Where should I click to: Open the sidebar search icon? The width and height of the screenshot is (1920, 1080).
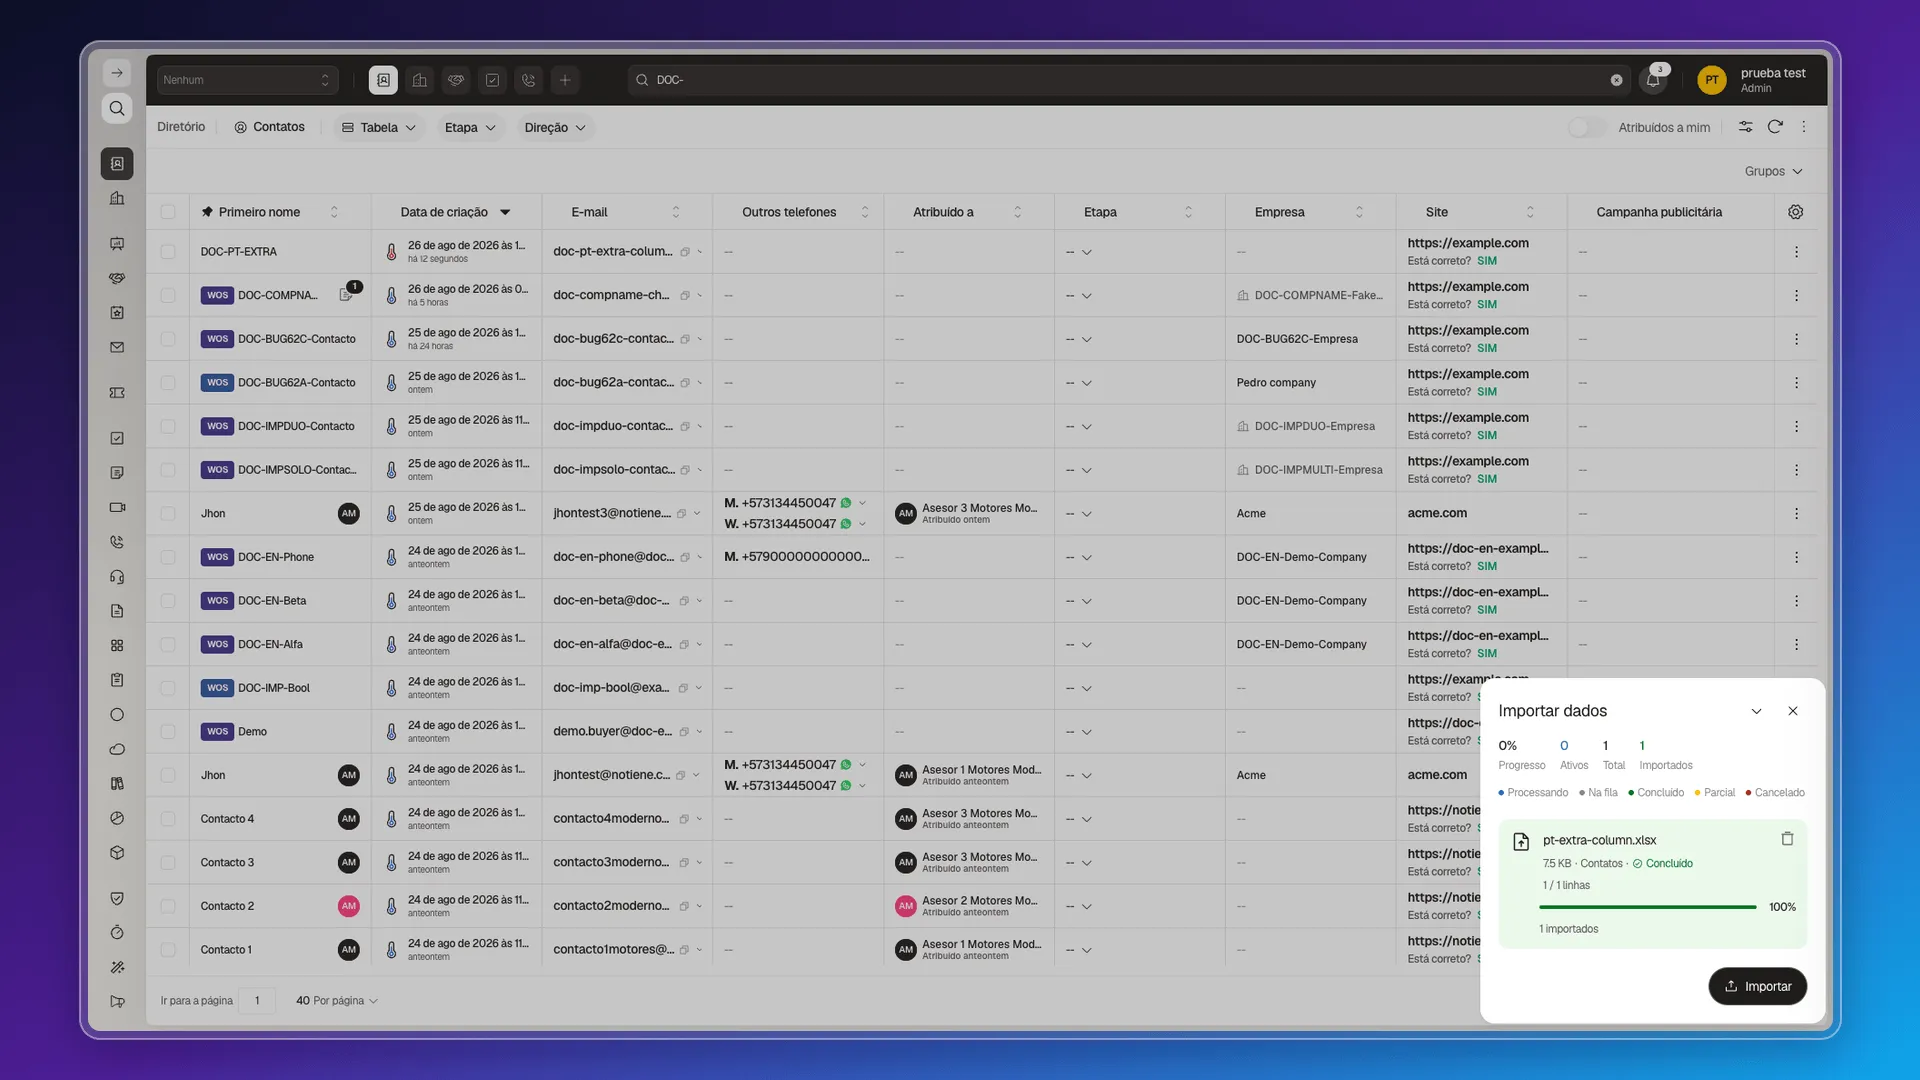pos(117,108)
